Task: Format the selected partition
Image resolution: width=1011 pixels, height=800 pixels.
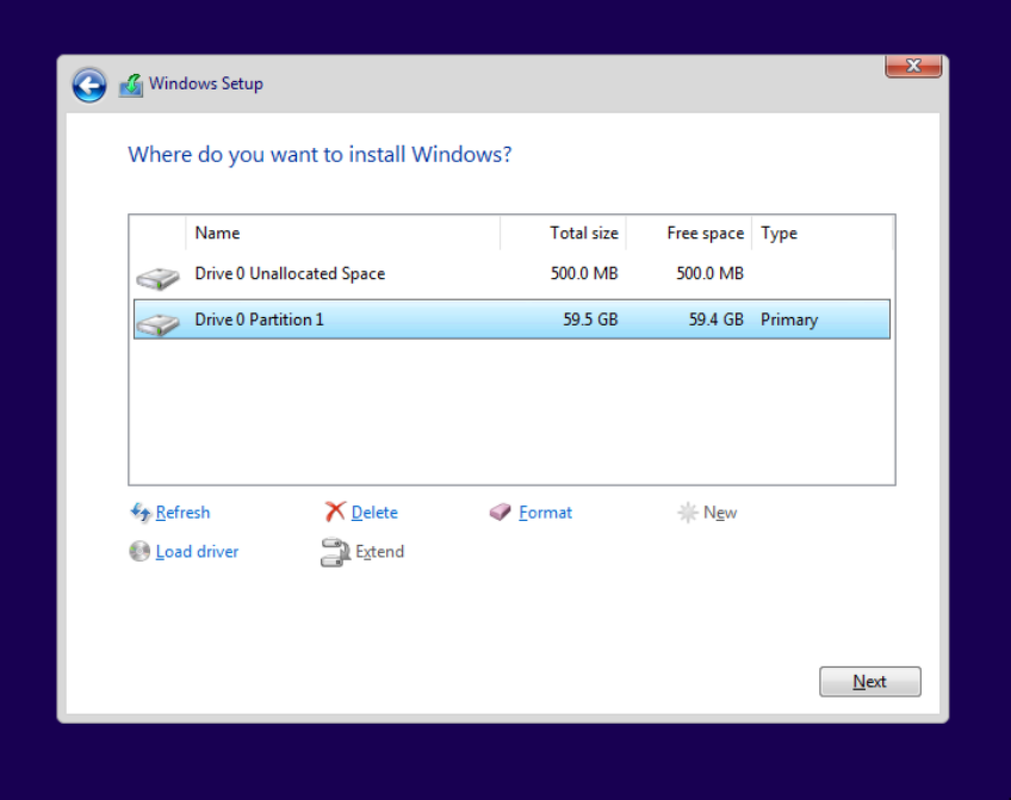Action: point(545,512)
